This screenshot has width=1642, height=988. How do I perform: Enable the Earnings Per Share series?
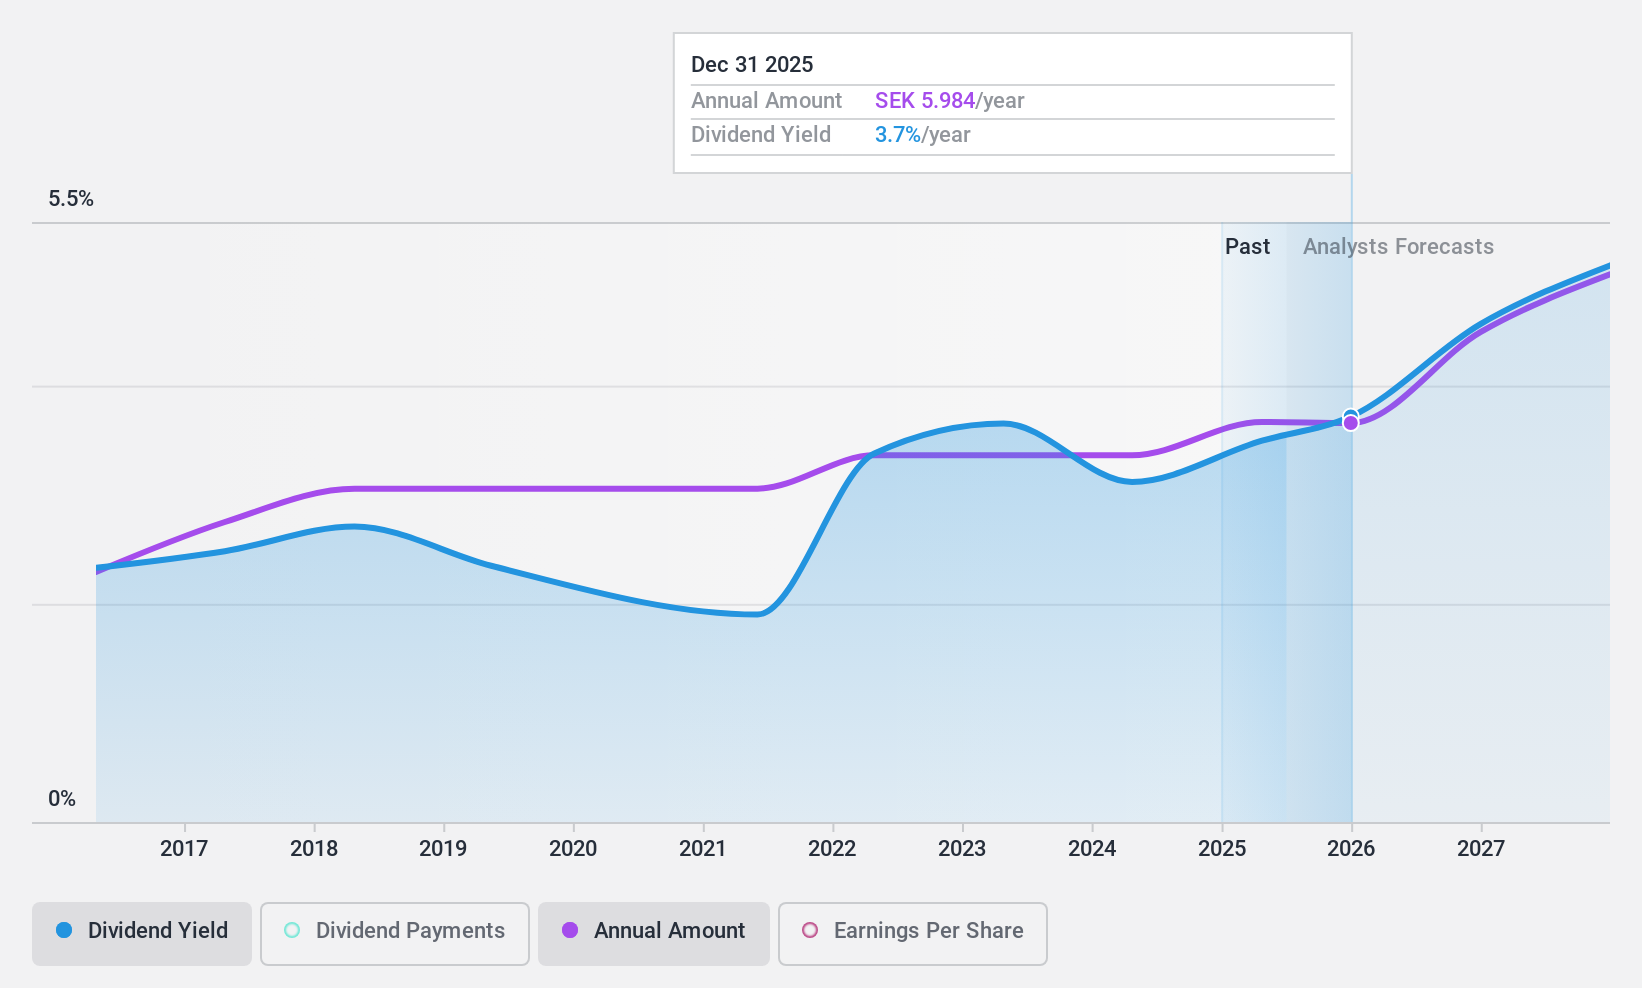point(913,934)
